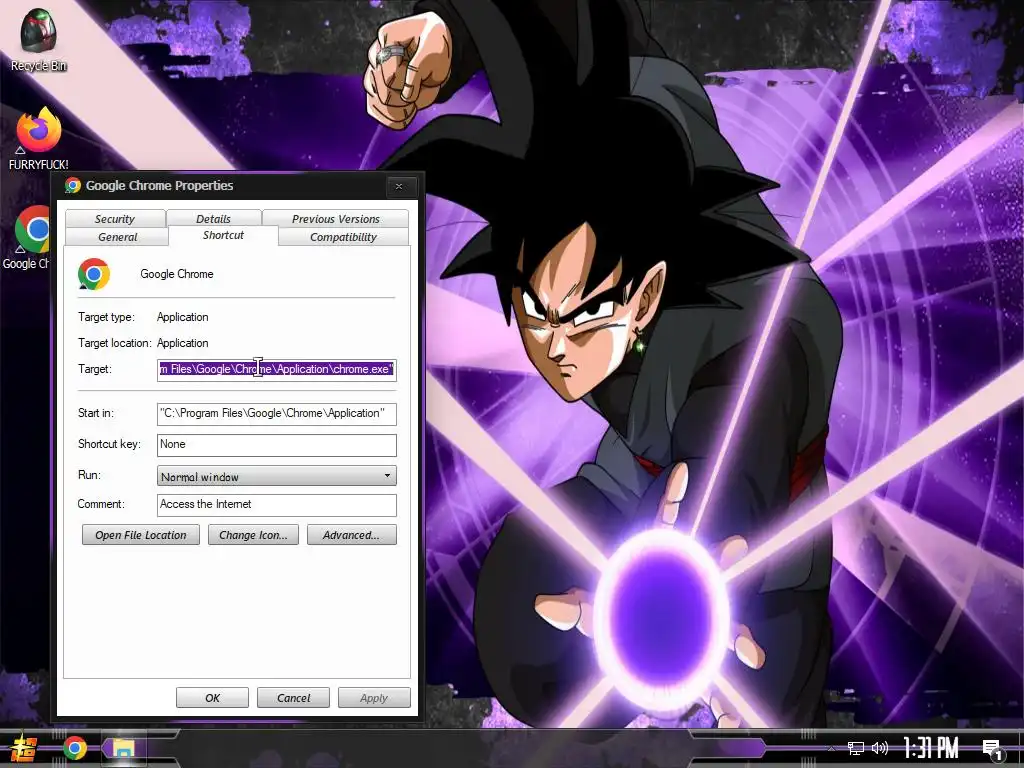The height and width of the screenshot is (768, 1024).
Task: Open the Recycle Bin desktop icon
Action: pos(39,38)
